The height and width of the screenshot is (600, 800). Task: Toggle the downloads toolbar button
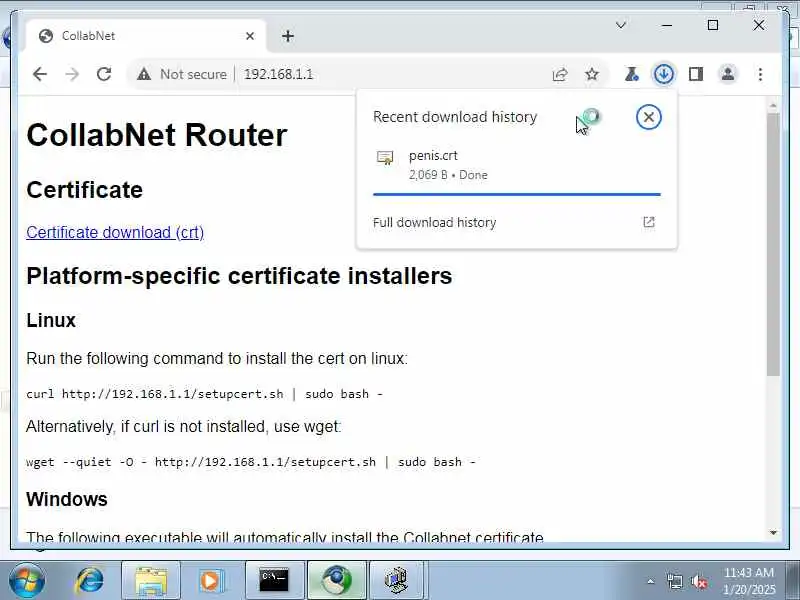coord(663,74)
